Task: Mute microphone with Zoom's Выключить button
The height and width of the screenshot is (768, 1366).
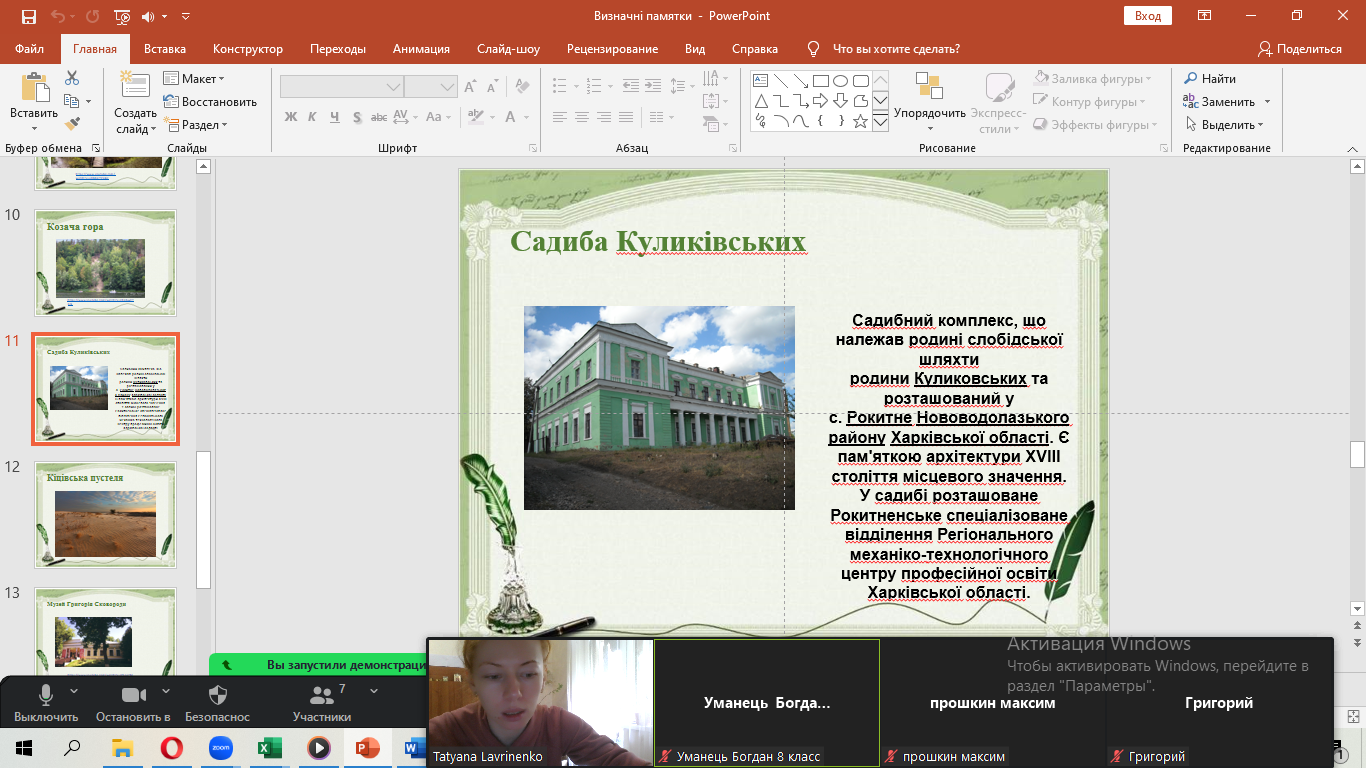Action: (46, 704)
